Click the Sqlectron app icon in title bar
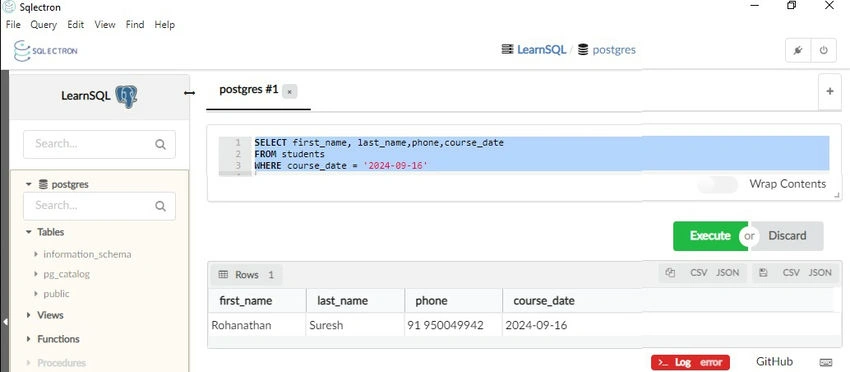The width and height of the screenshot is (850, 372). (x=9, y=7)
